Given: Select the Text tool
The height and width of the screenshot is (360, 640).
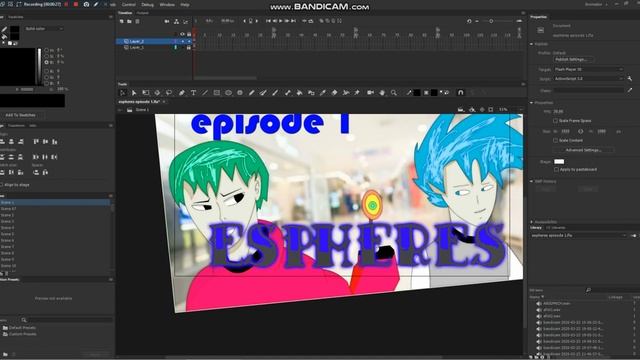Looking at the screenshot, I should pos(193,93).
